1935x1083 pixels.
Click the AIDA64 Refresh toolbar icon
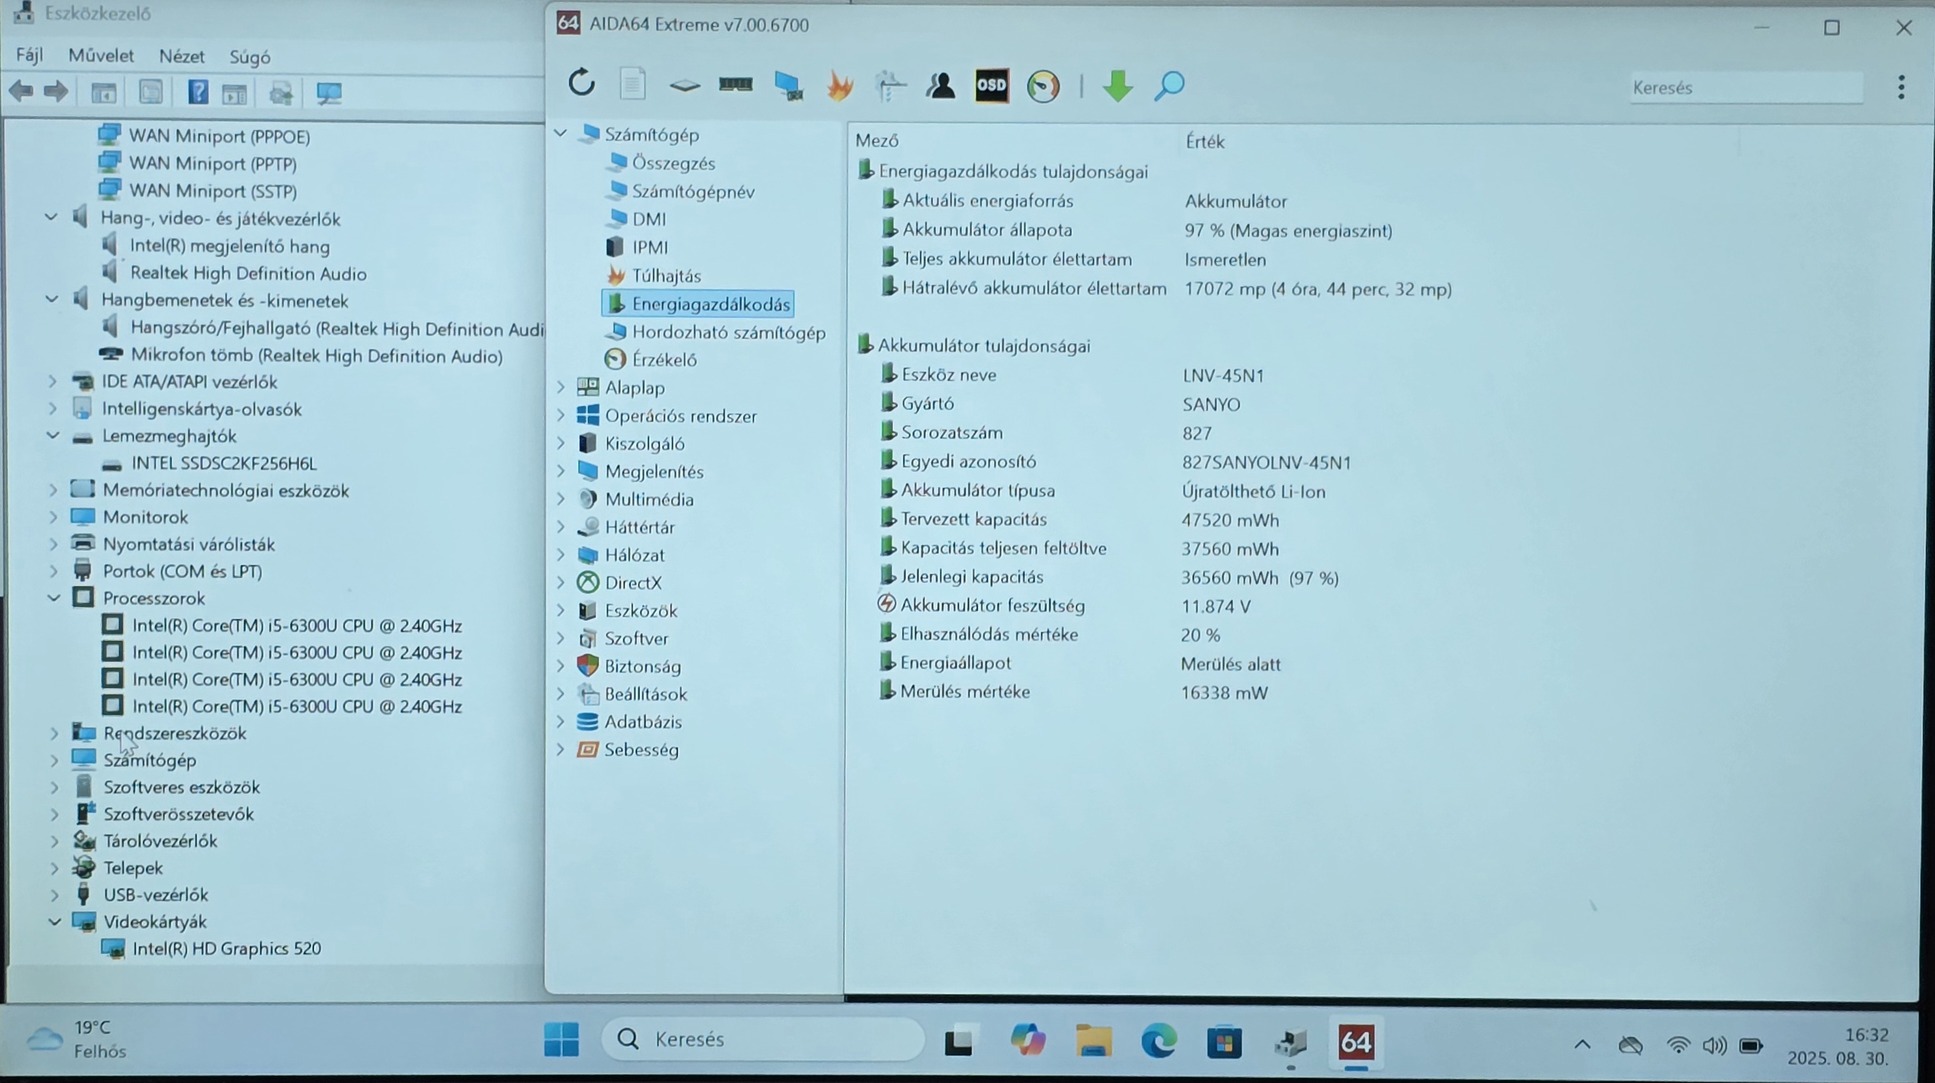click(x=581, y=84)
